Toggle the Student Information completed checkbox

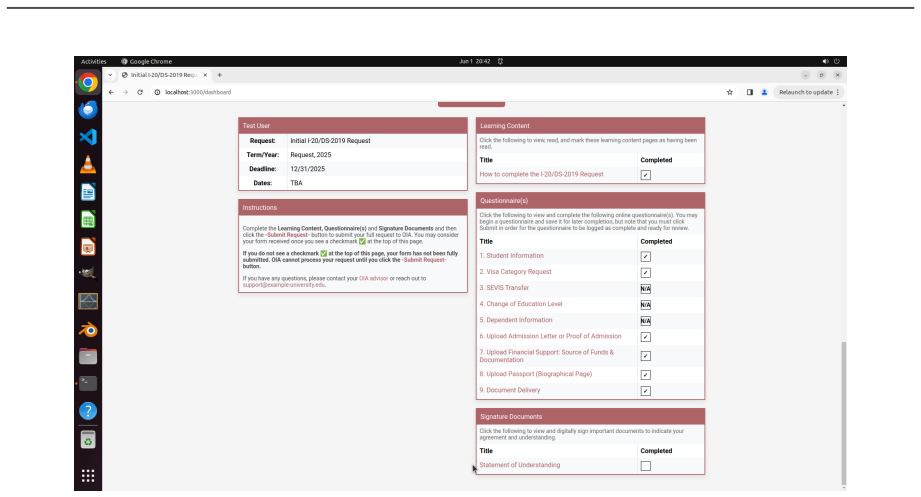646,257
